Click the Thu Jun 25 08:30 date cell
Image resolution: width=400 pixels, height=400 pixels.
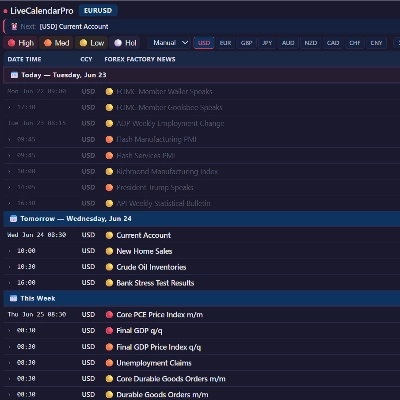click(37, 315)
